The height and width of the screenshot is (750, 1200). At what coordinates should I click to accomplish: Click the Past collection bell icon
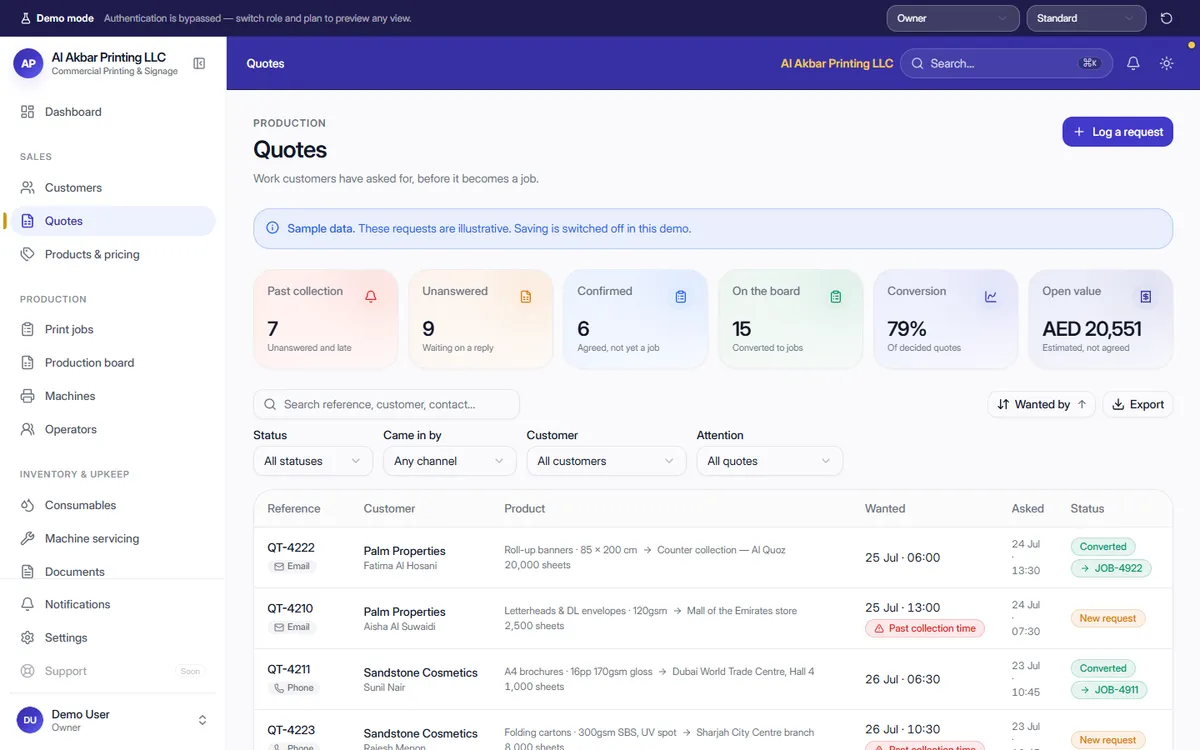click(371, 296)
